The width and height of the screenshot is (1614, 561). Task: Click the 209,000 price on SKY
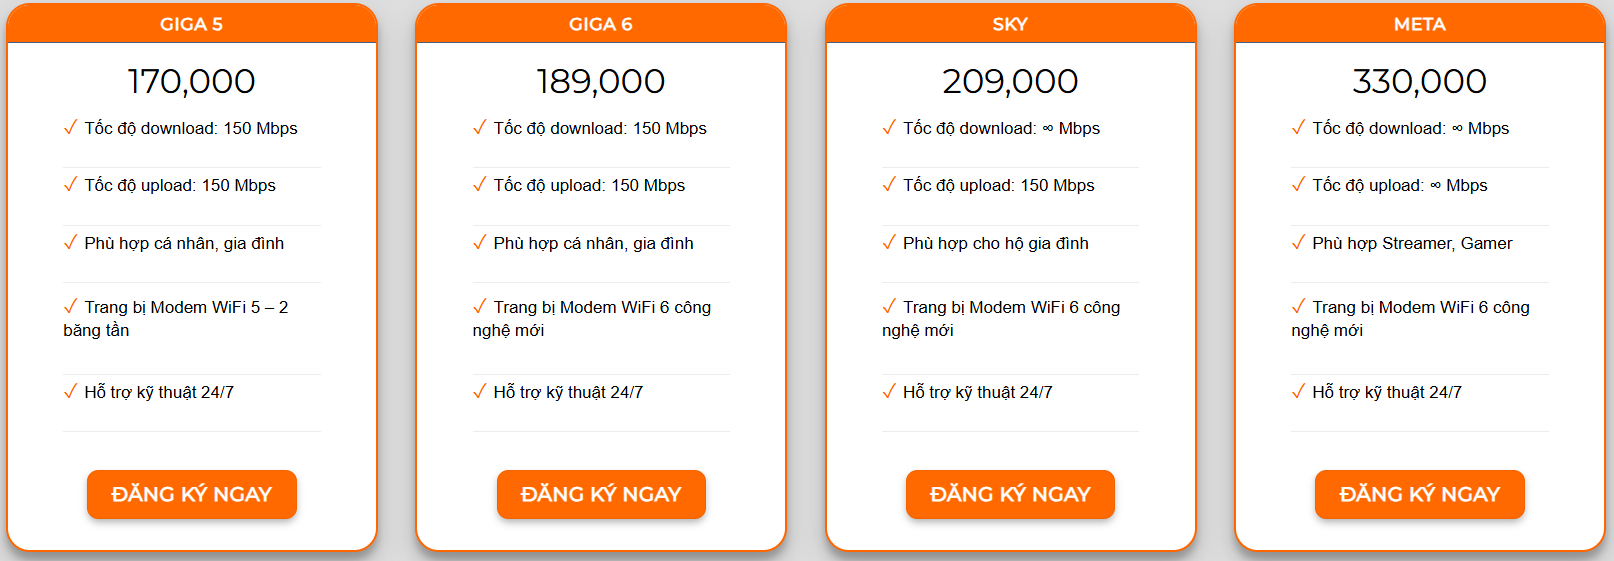pyautogui.click(x=1010, y=81)
